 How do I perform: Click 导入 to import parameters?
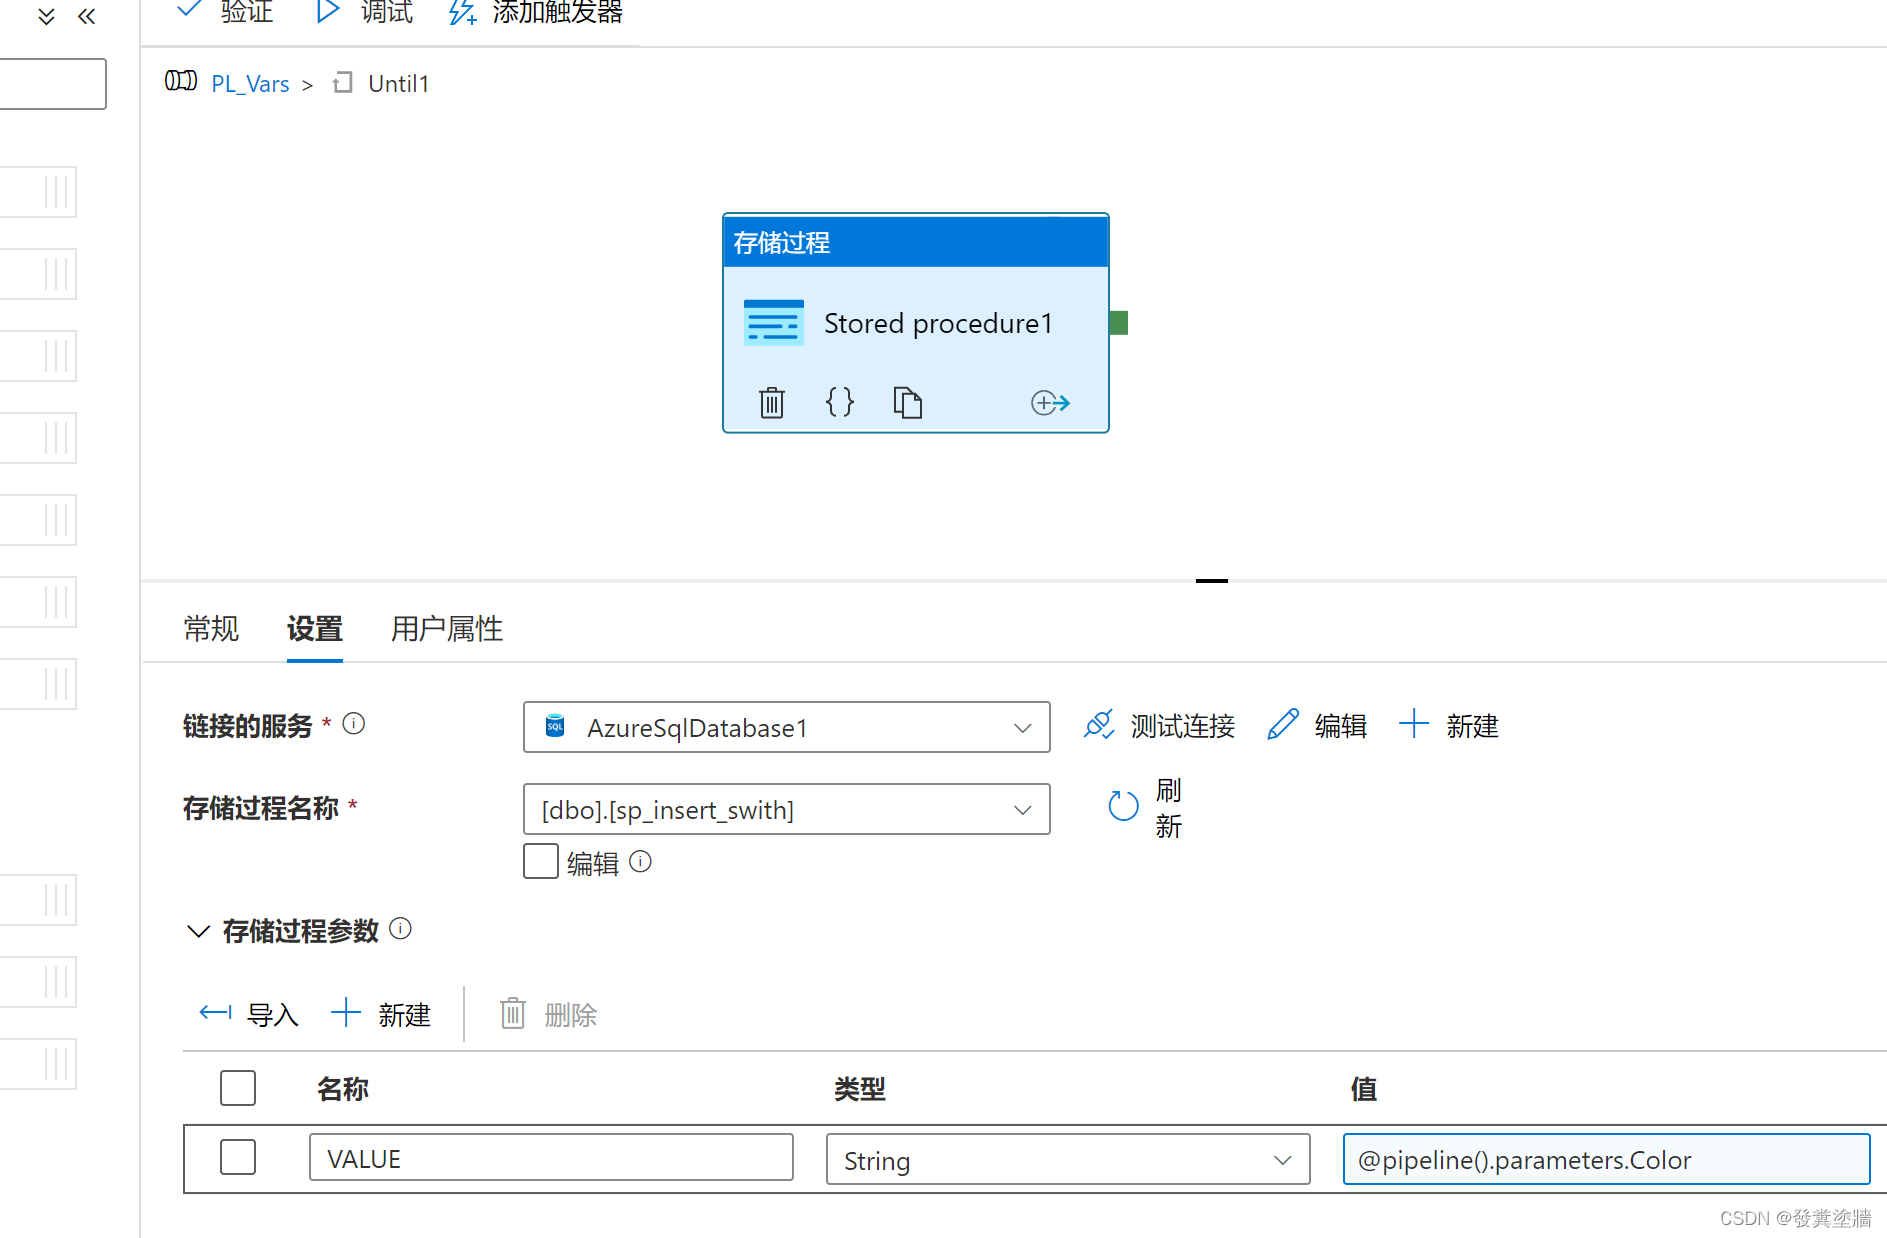249,1015
